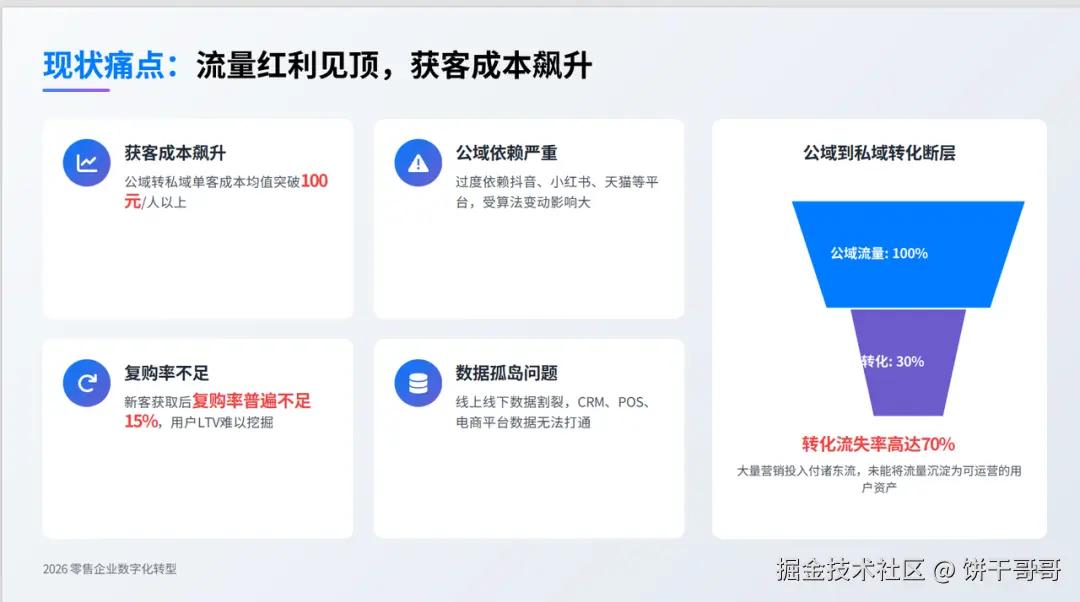The height and width of the screenshot is (602, 1080).
Task: Select the 公域依赖严重 card heading
Action: (x=506, y=153)
